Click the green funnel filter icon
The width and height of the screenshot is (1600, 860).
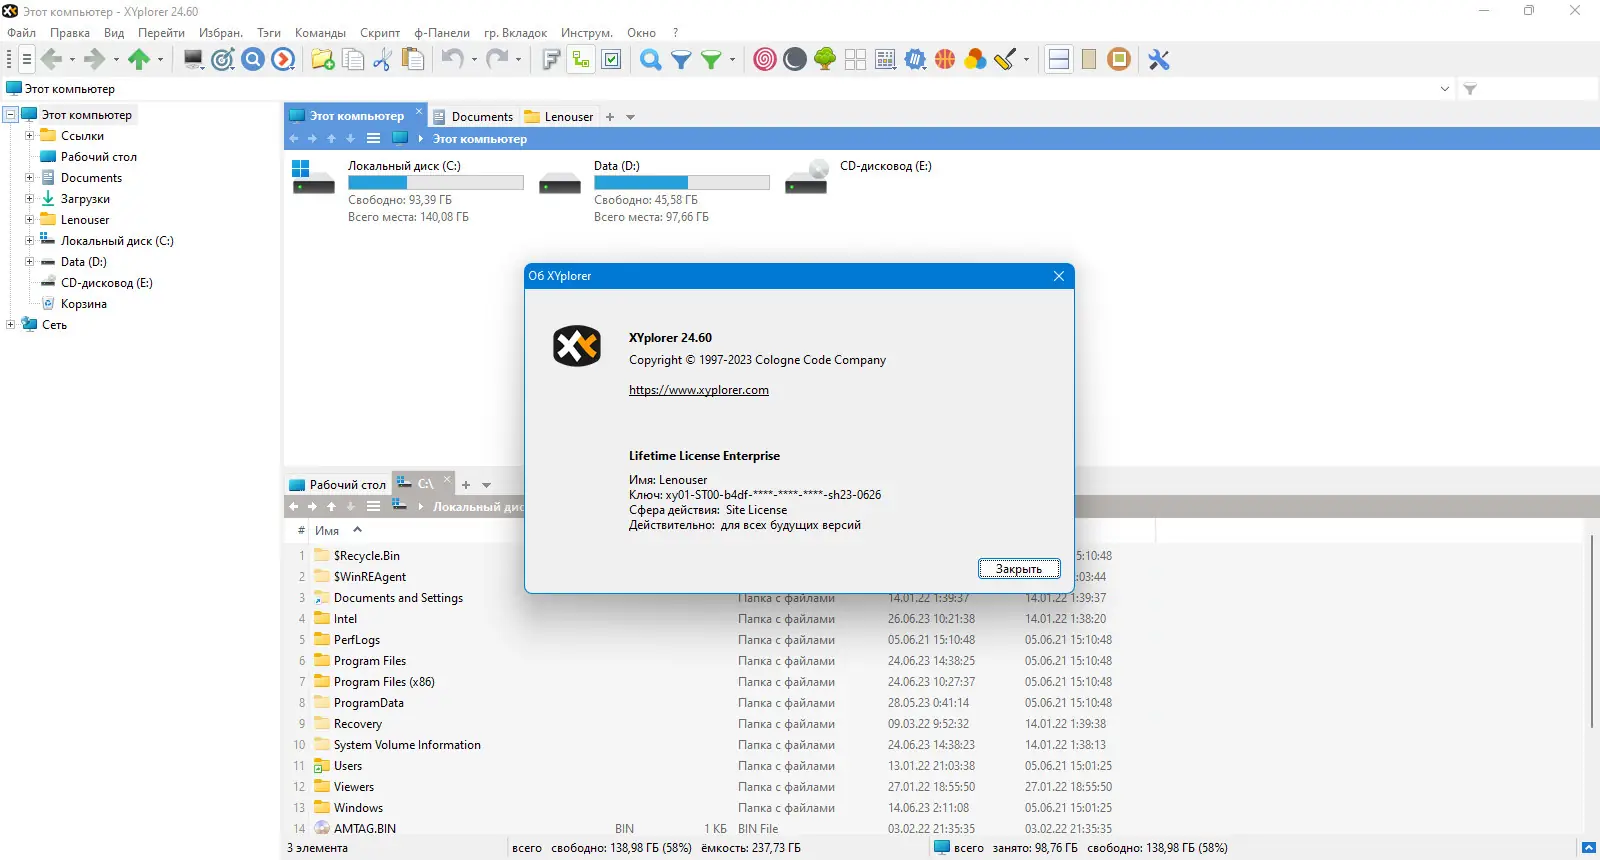(x=711, y=60)
